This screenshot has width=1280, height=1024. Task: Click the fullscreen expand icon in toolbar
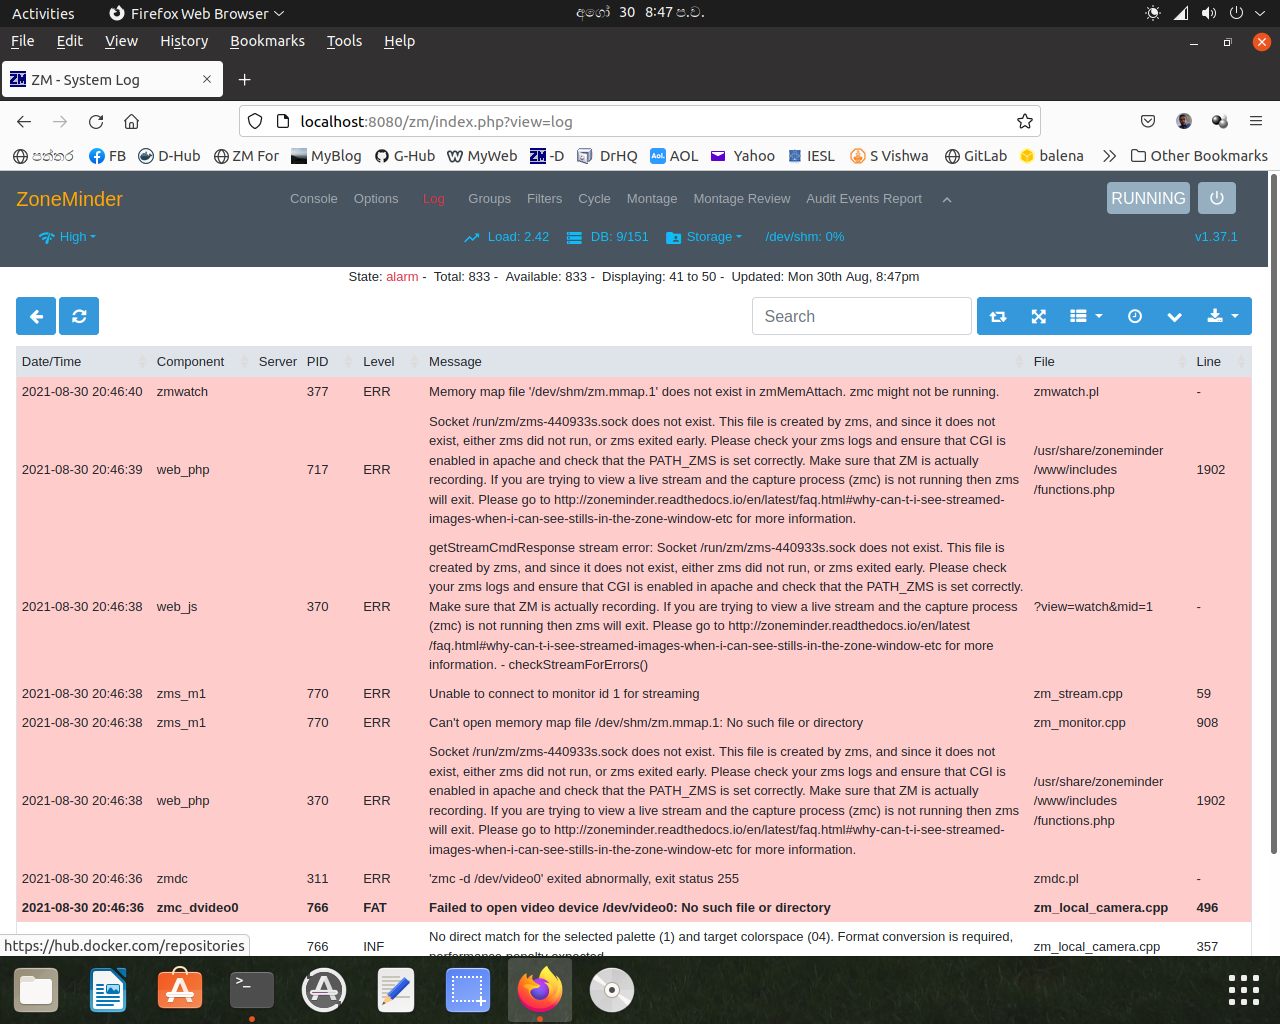tap(1039, 316)
